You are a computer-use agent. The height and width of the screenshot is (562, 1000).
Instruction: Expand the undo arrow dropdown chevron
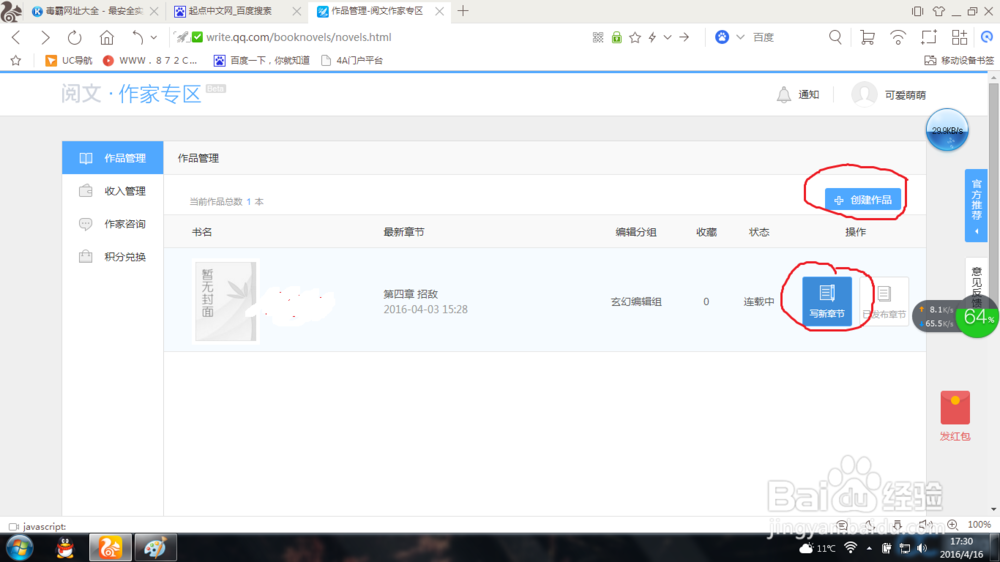coord(154,38)
